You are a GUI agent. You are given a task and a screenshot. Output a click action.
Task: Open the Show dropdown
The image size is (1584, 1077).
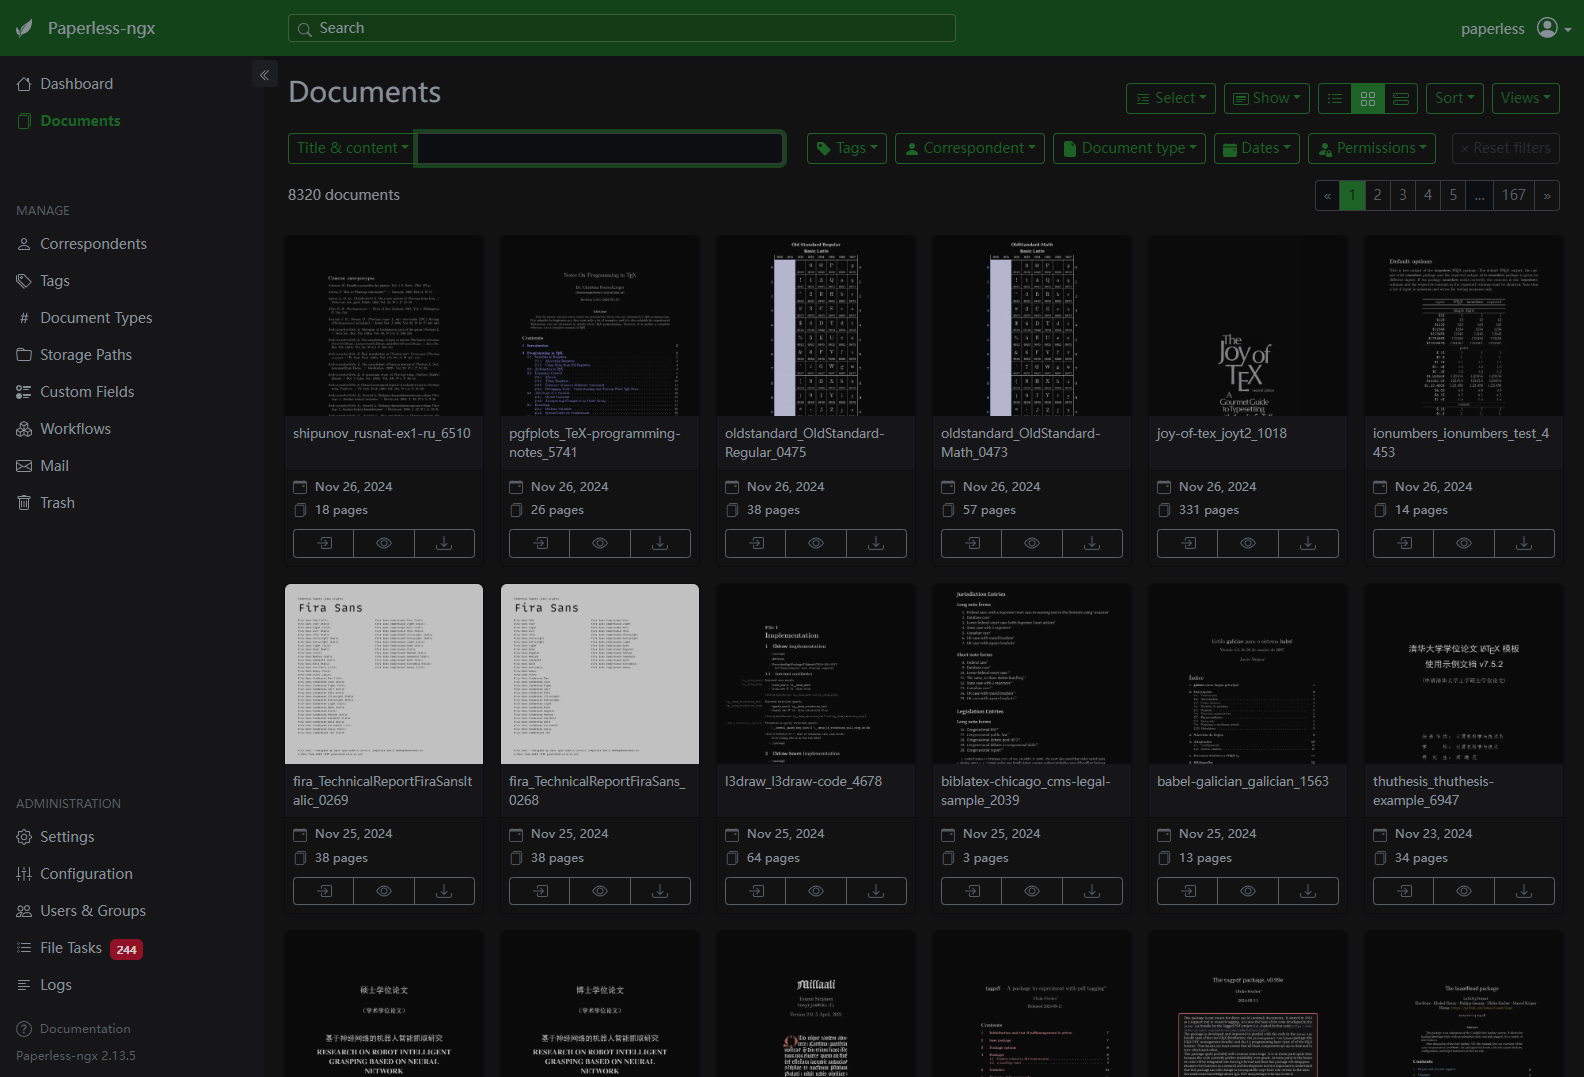tap(1267, 98)
